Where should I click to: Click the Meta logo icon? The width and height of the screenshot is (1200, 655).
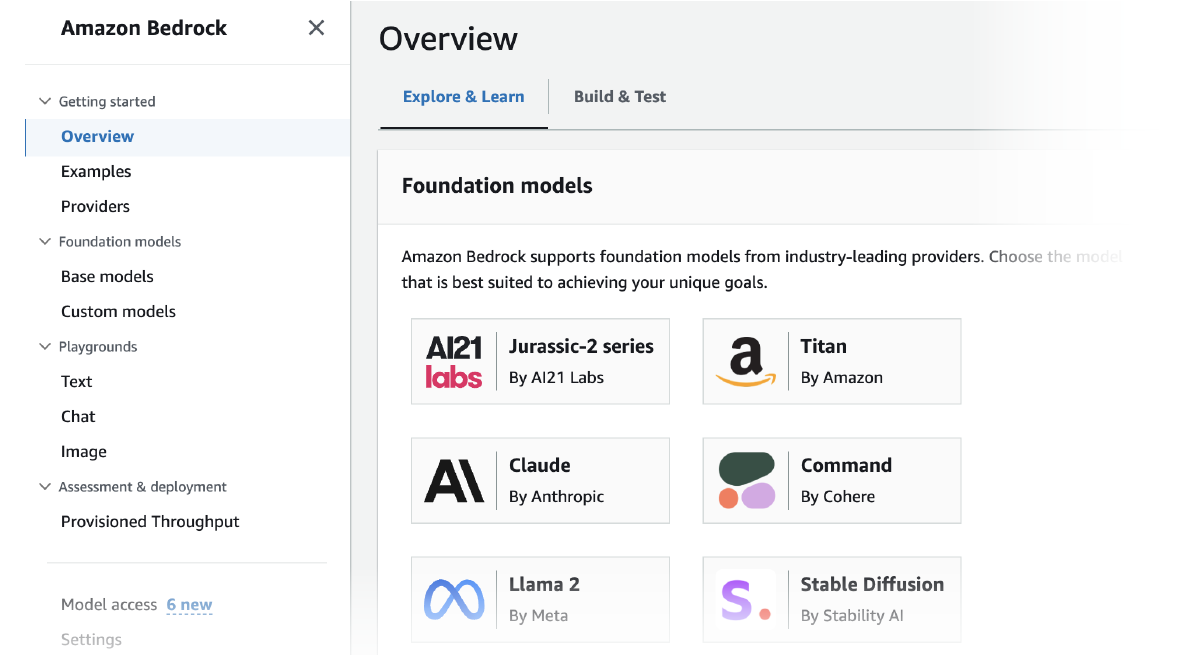454,600
